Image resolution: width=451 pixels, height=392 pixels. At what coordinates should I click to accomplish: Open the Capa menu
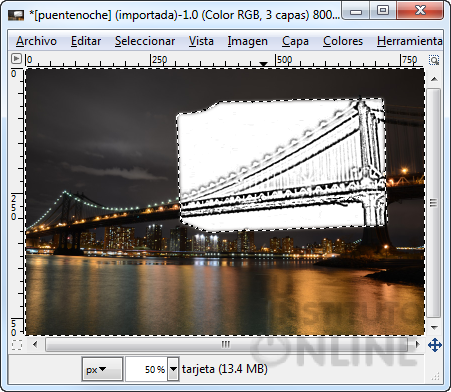point(295,41)
